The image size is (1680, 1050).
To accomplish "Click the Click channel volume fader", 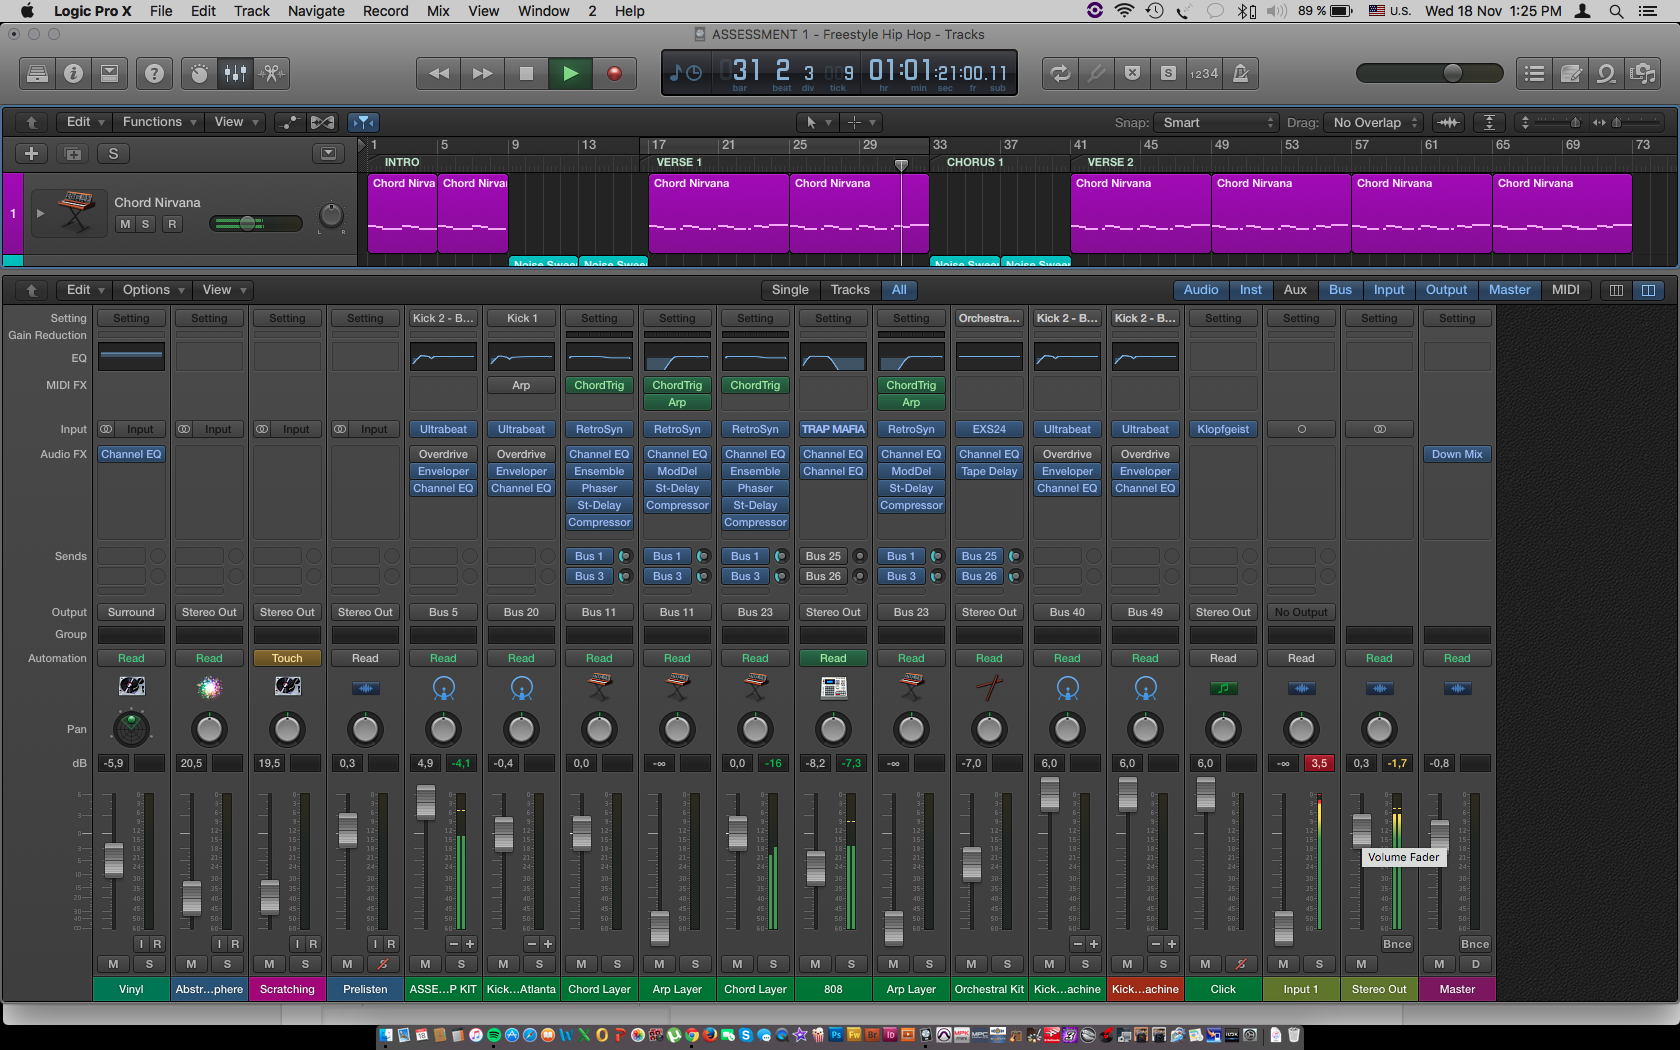I will coord(1206,795).
